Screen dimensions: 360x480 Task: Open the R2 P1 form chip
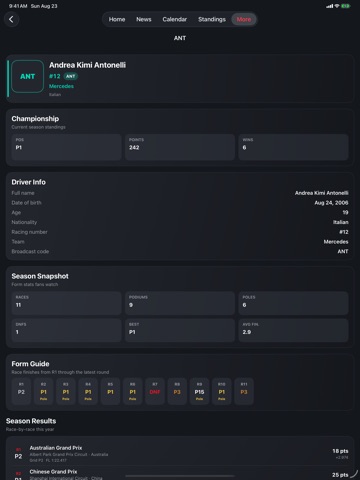44,391
